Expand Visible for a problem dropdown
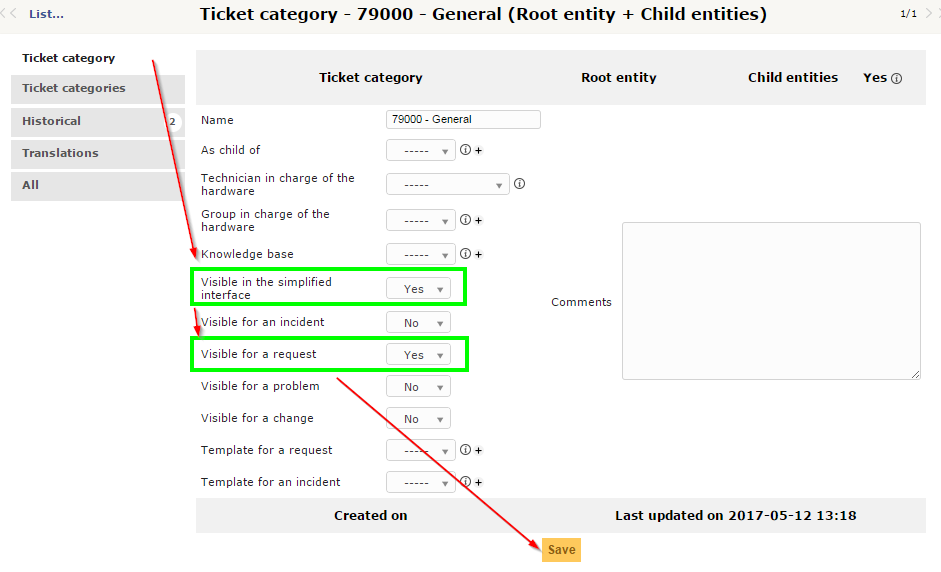The width and height of the screenshot is (941, 572). [x=418, y=387]
